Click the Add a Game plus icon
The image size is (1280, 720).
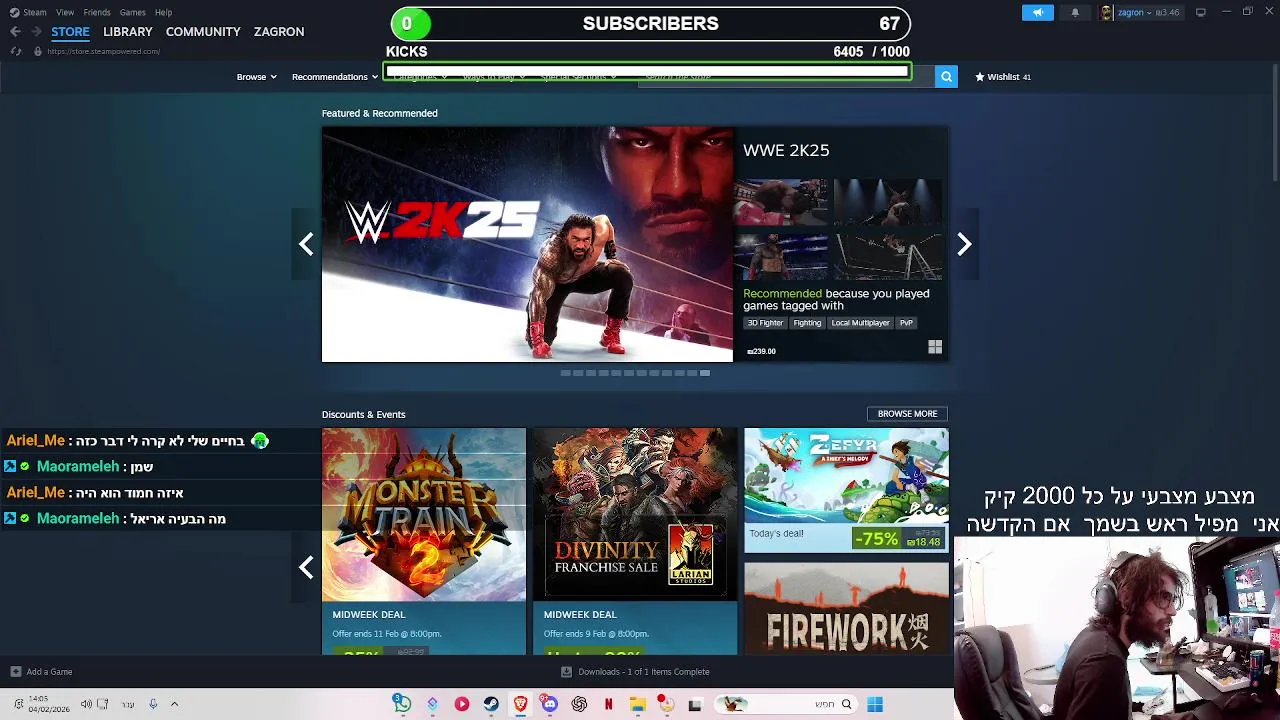point(15,672)
